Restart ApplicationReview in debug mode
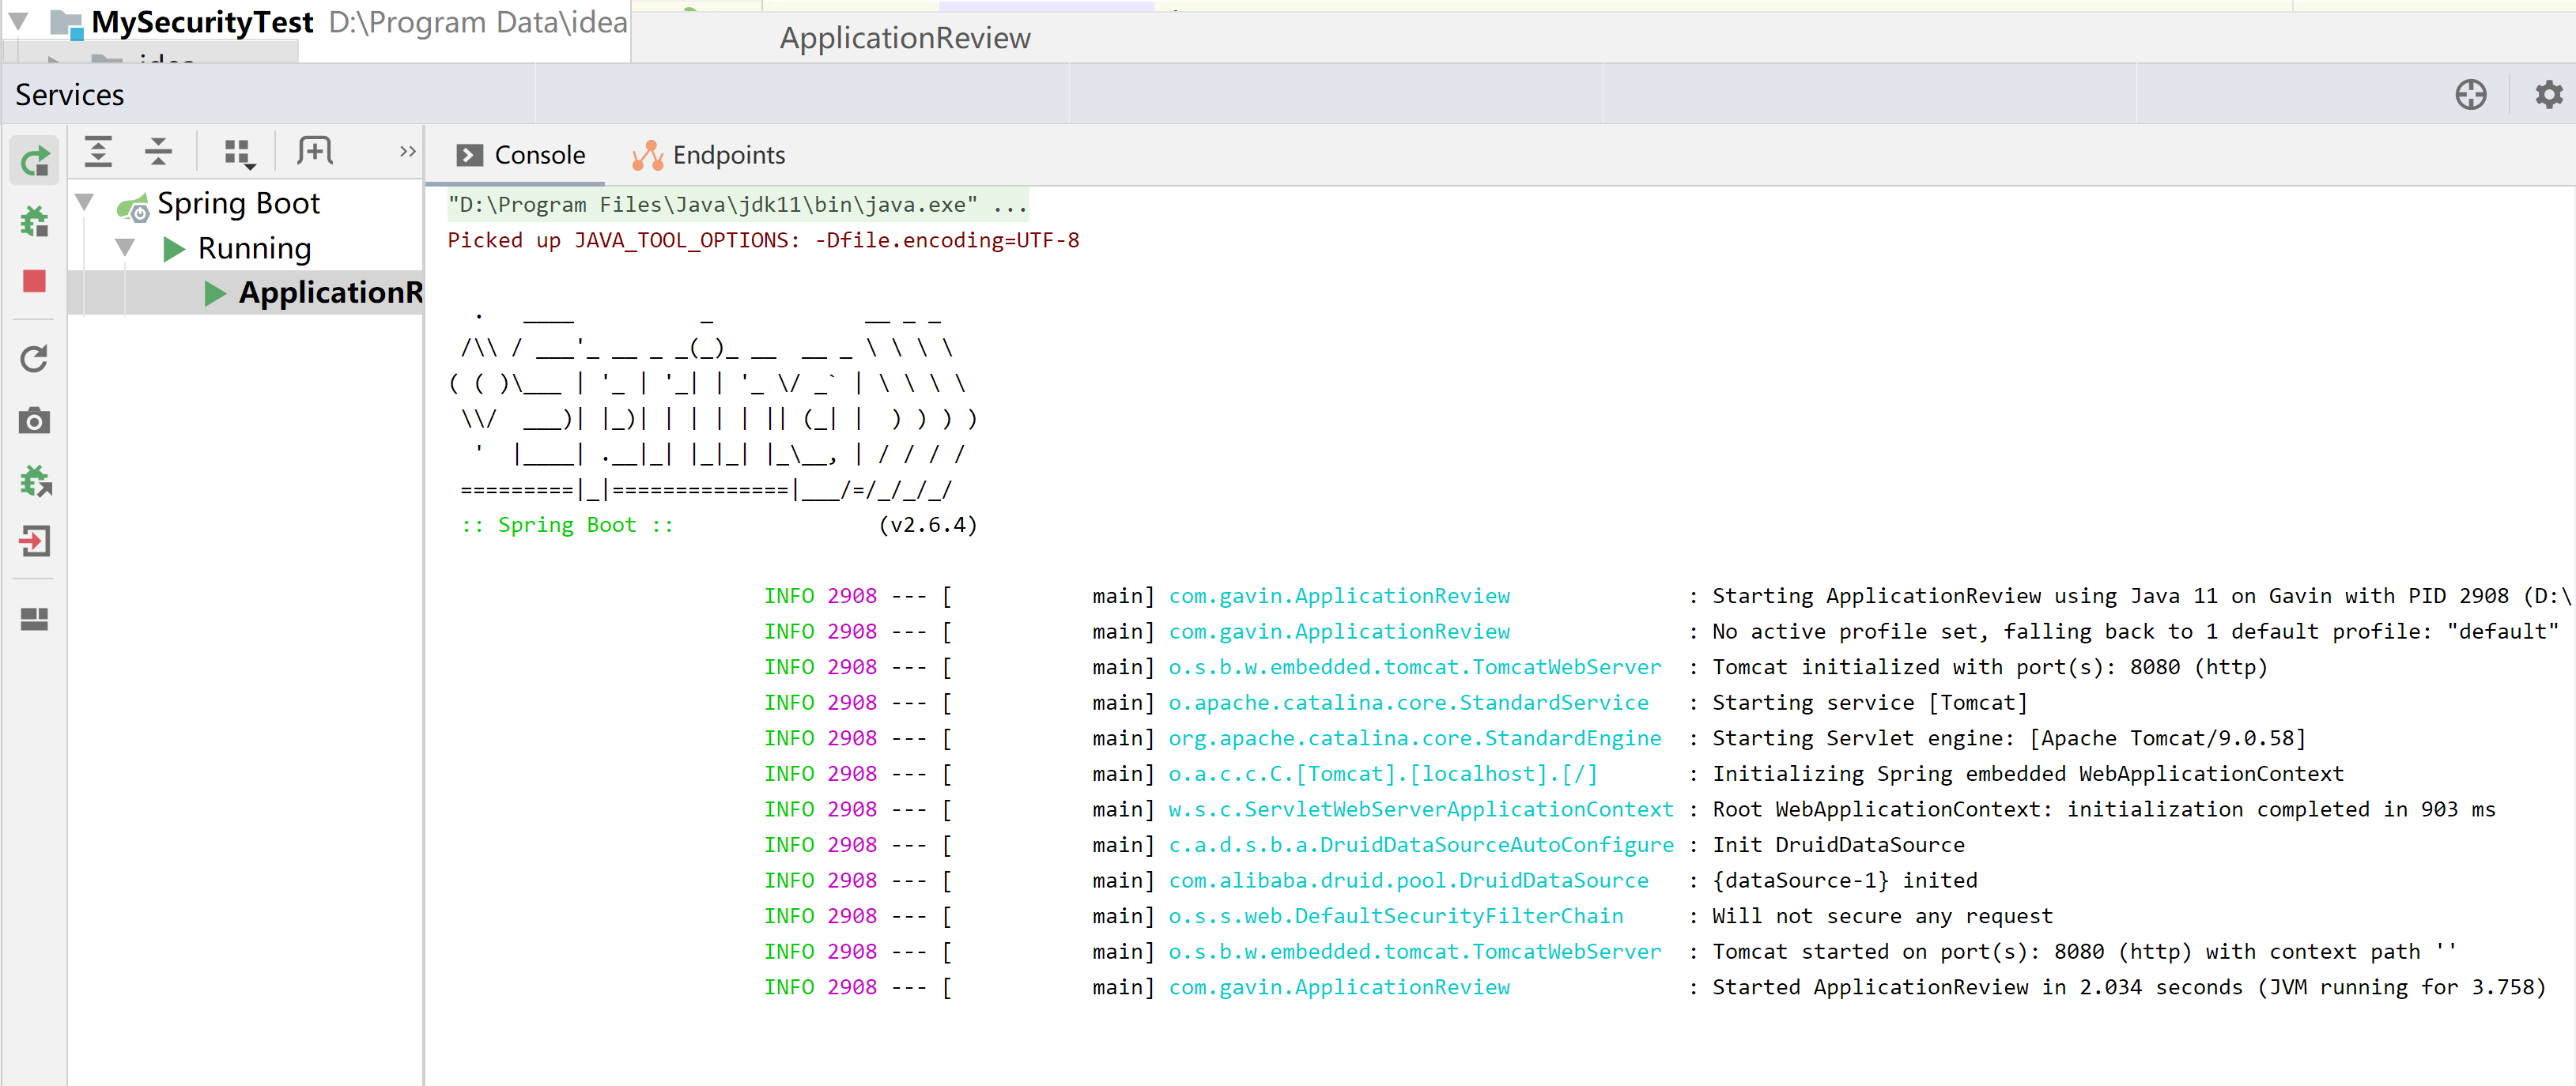The image size is (2576, 1086). 34,222
